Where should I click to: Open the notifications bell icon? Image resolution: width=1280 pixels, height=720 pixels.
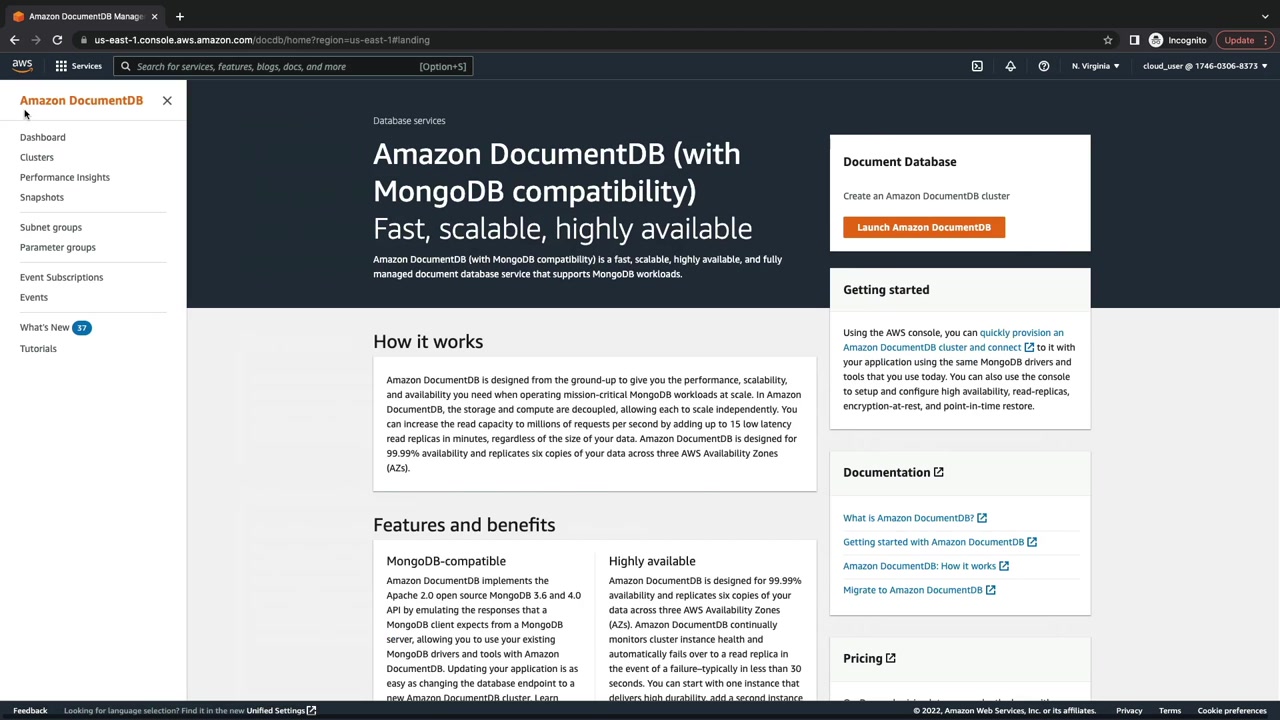[x=1010, y=66]
